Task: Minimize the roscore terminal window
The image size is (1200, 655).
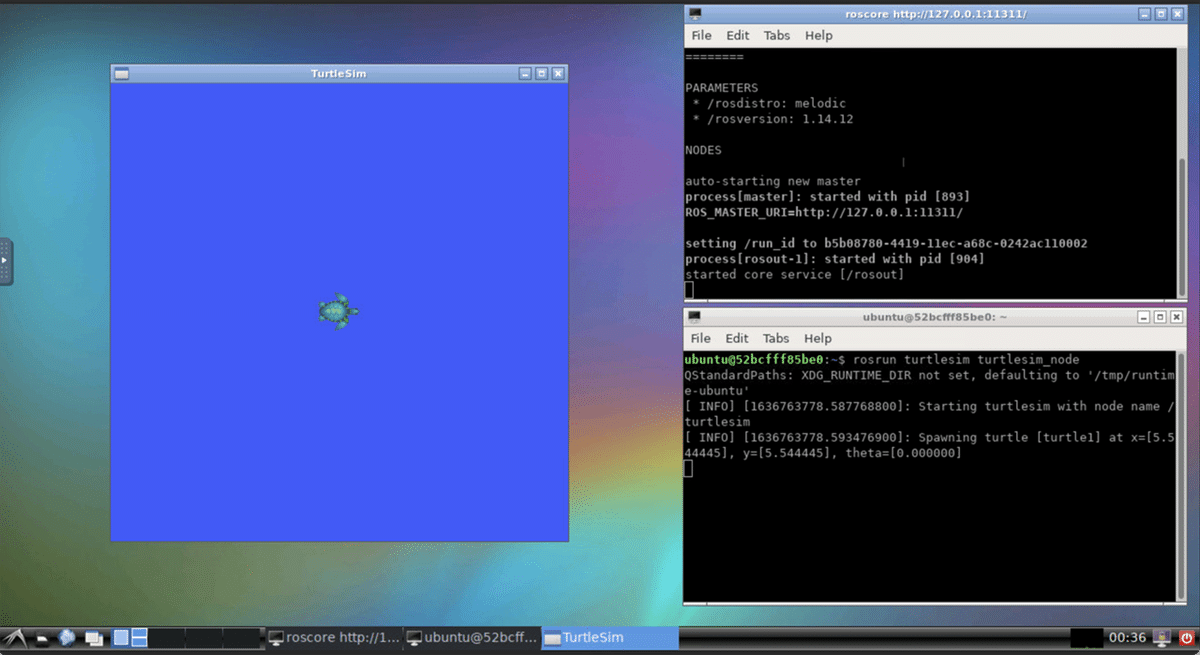Action: pos(1144,14)
